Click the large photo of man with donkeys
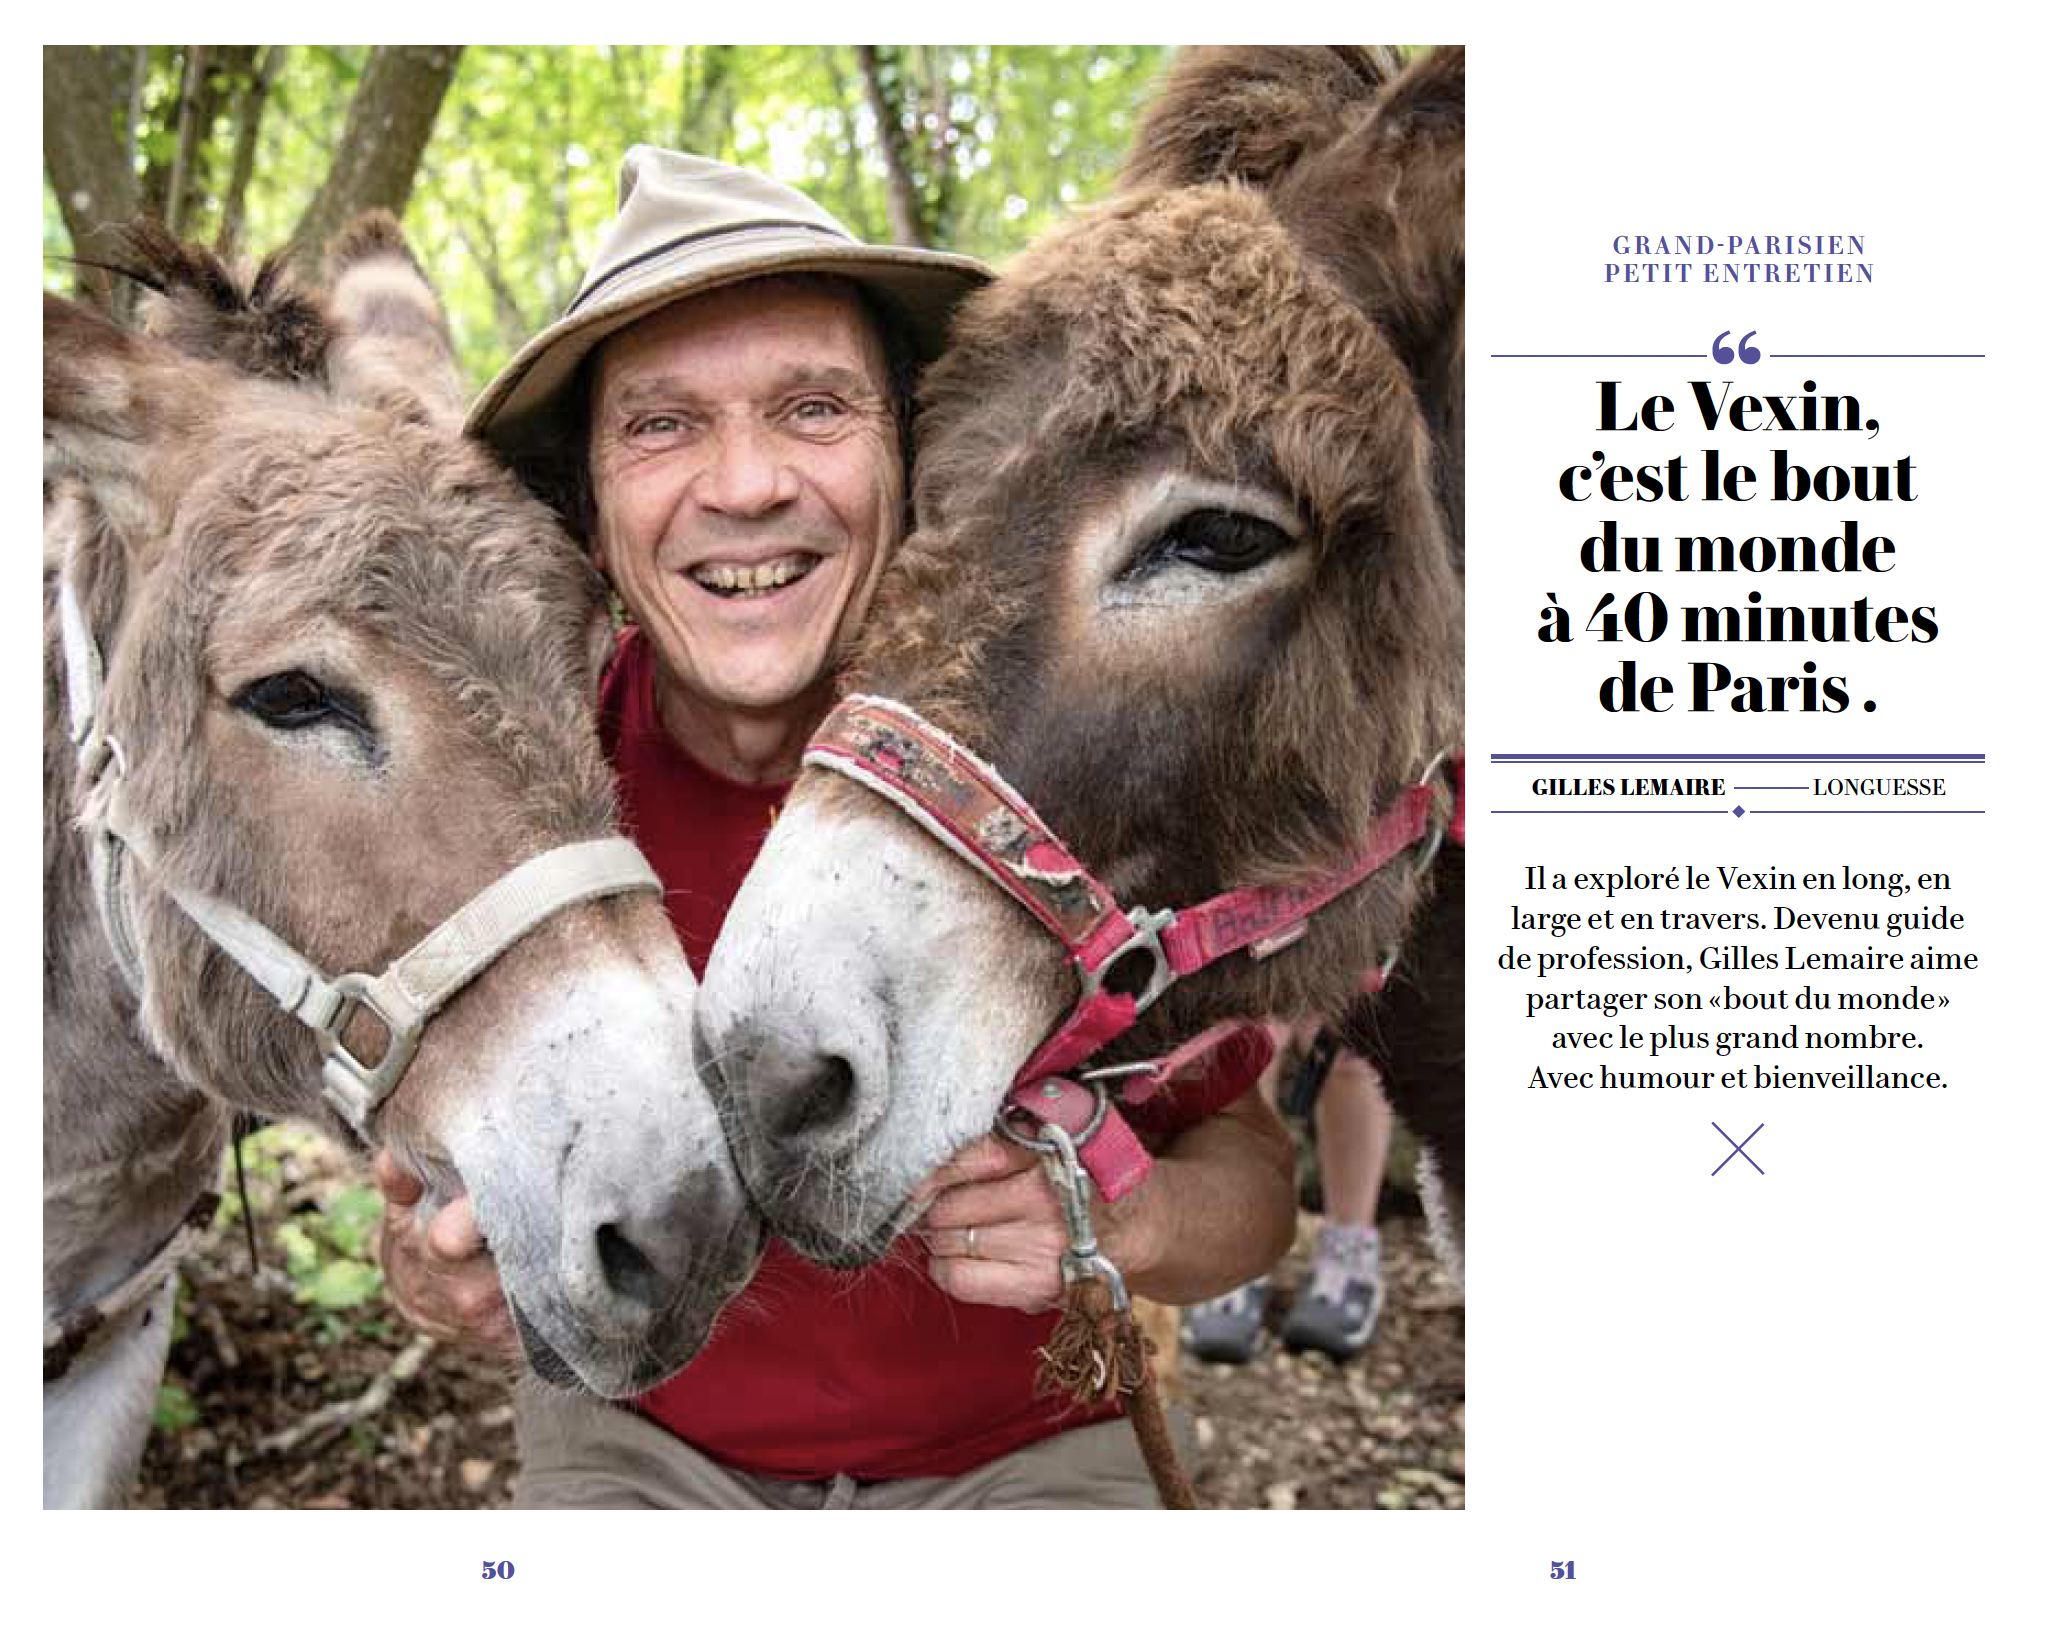The width and height of the screenshot is (2064, 1634). [x=754, y=777]
